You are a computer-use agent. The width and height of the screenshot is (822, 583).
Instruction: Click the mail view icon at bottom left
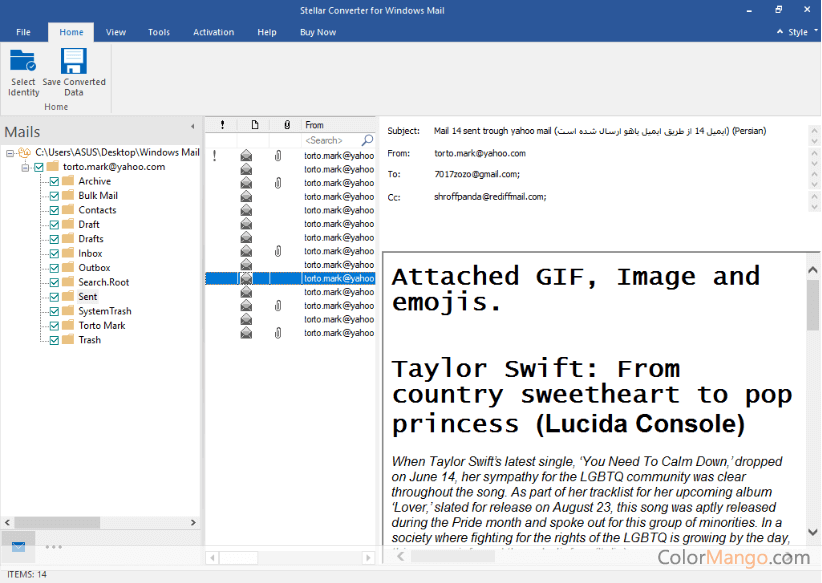click(x=17, y=546)
